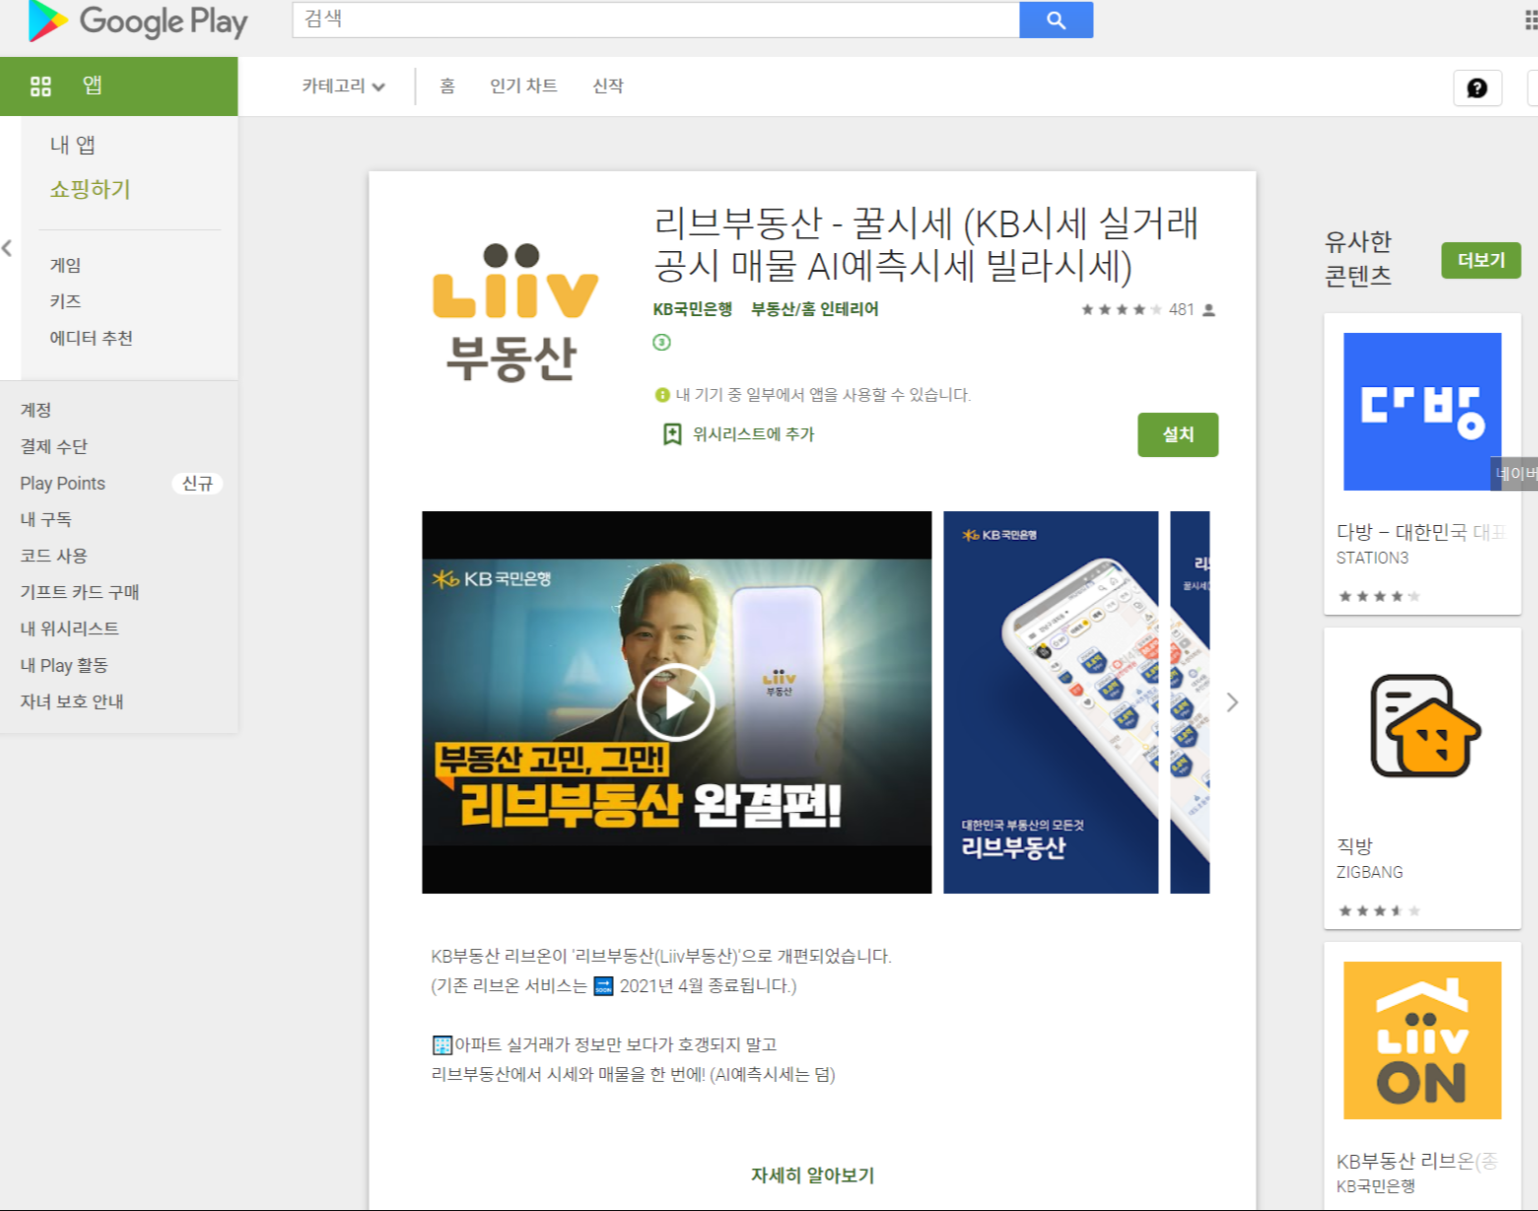The width and height of the screenshot is (1538, 1211).
Task: Open the 카테고리 dropdown
Action: pos(343,86)
